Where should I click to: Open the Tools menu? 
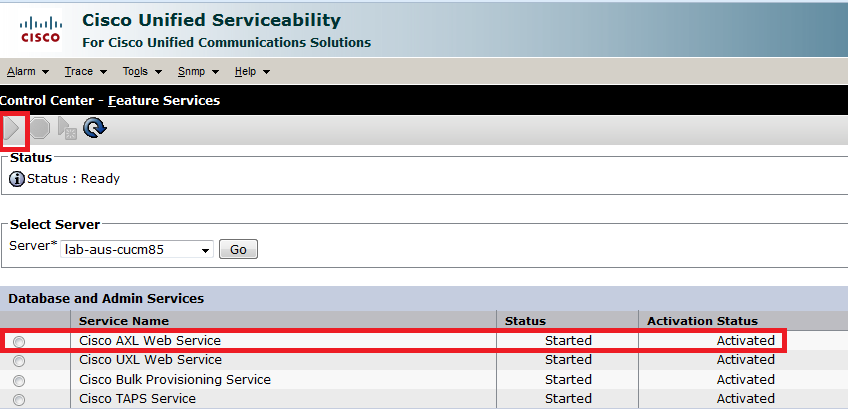pyautogui.click(x=142, y=71)
